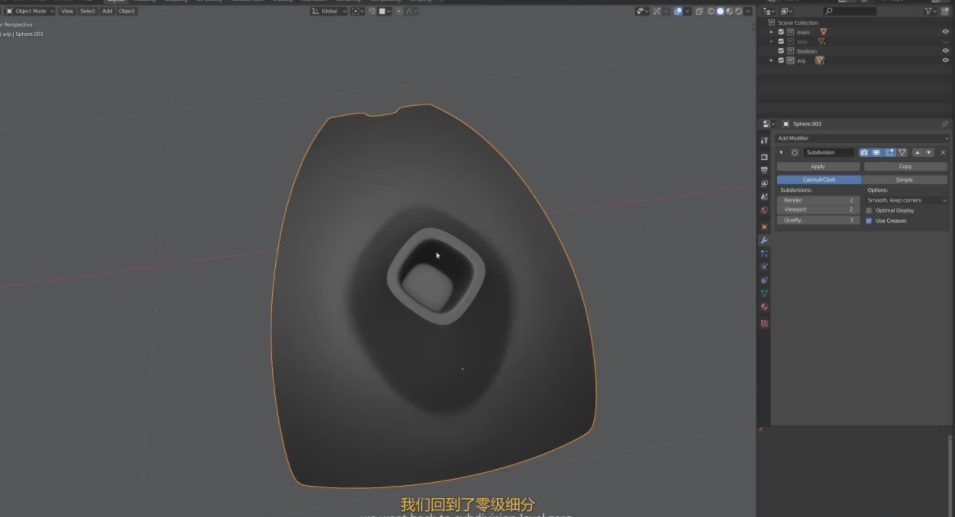This screenshot has height=517, width=955.
Task: Switch subdivision type to Simple
Action: pyautogui.click(x=904, y=180)
